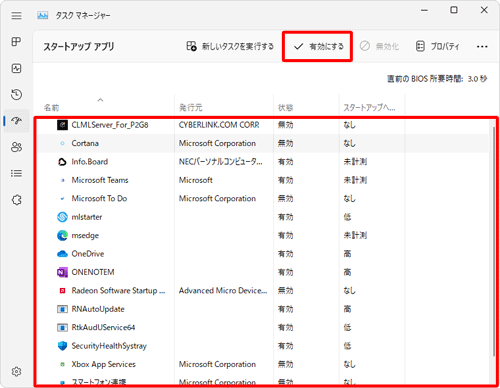
Task: Select RNAutoUpdate row name
Action: [98, 309]
